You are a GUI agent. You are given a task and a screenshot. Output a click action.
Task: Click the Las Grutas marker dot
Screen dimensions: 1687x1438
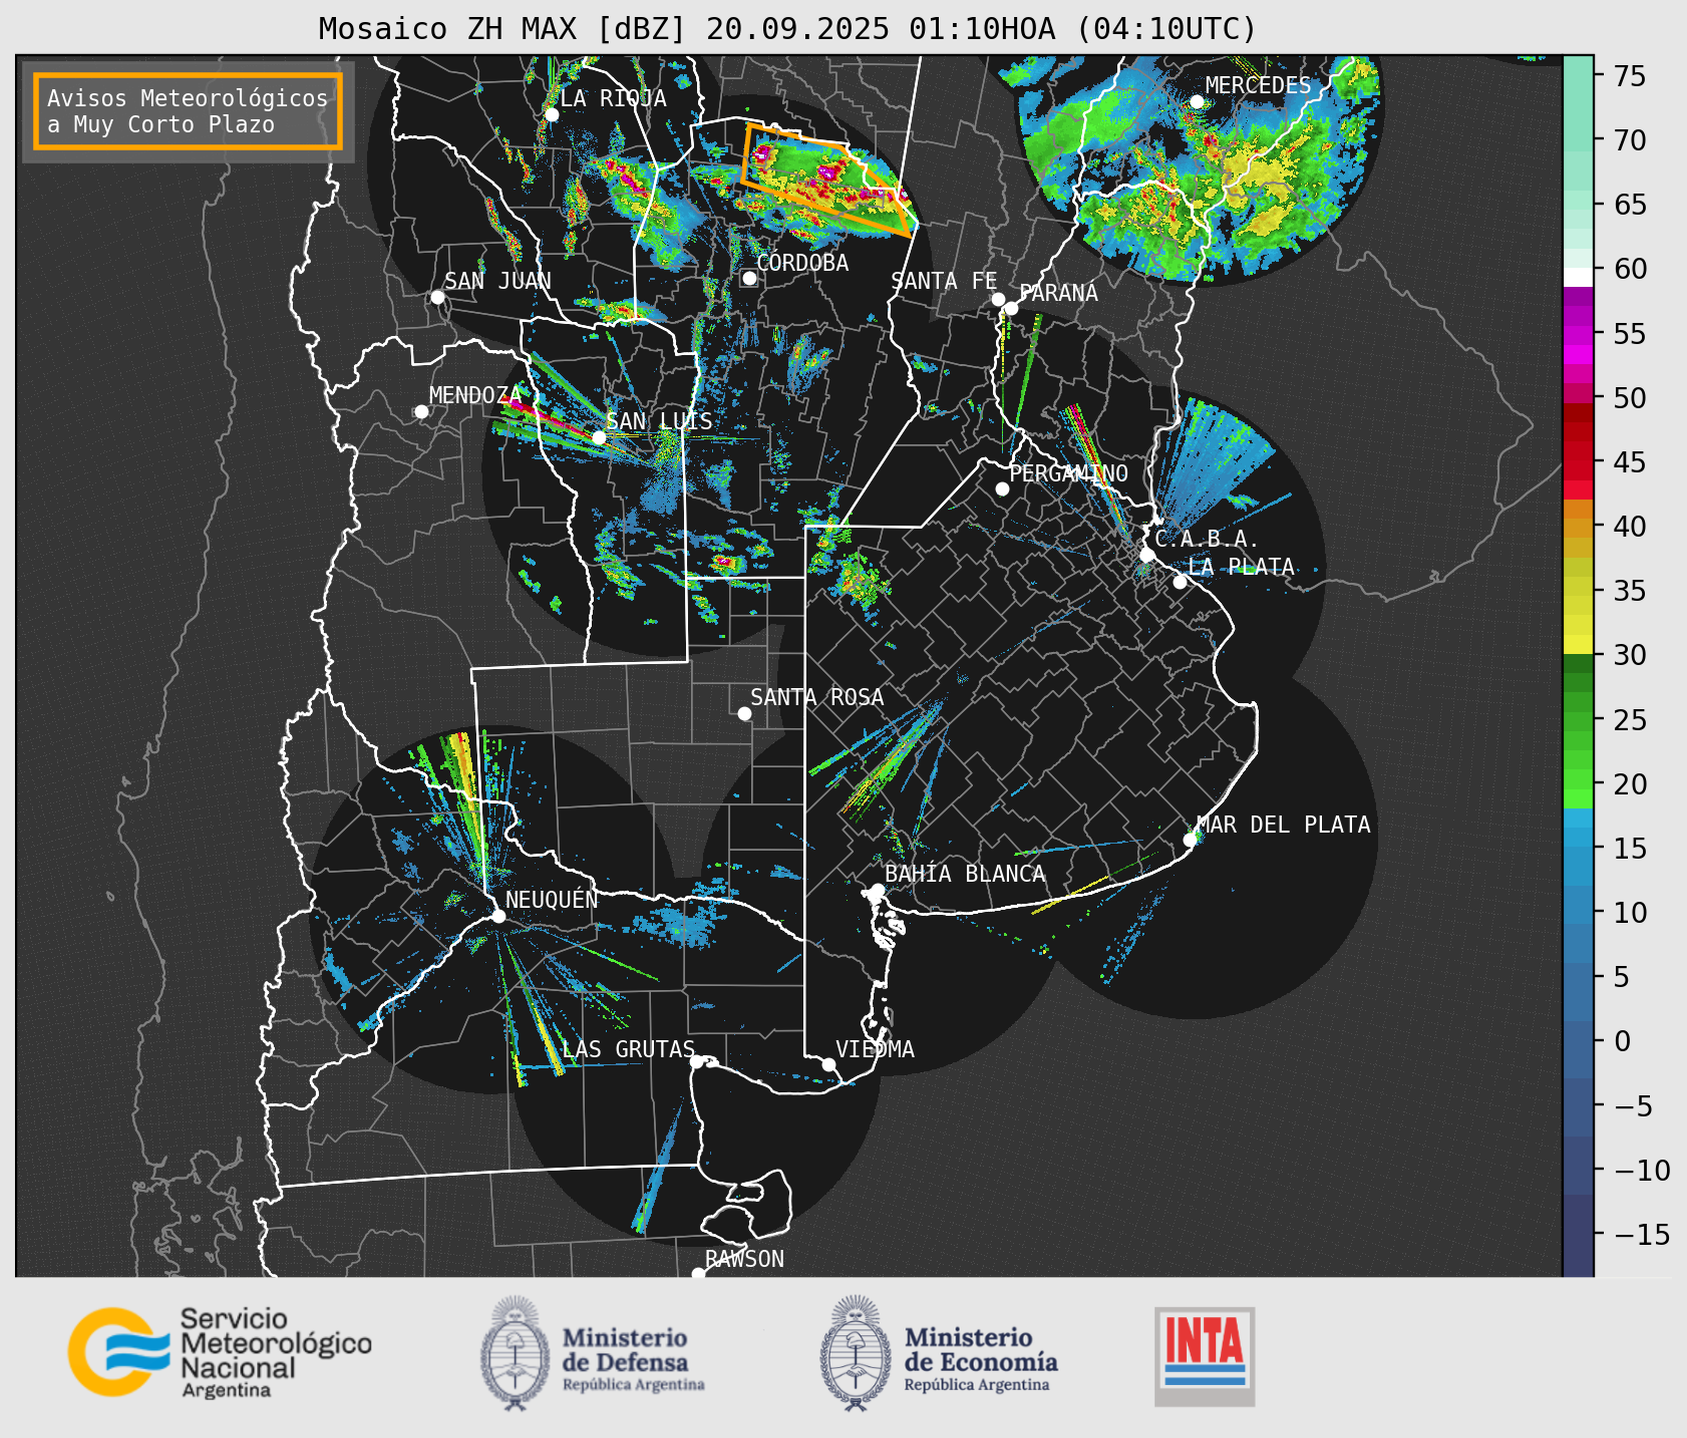pyautogui.click(x=697, y=1061)
